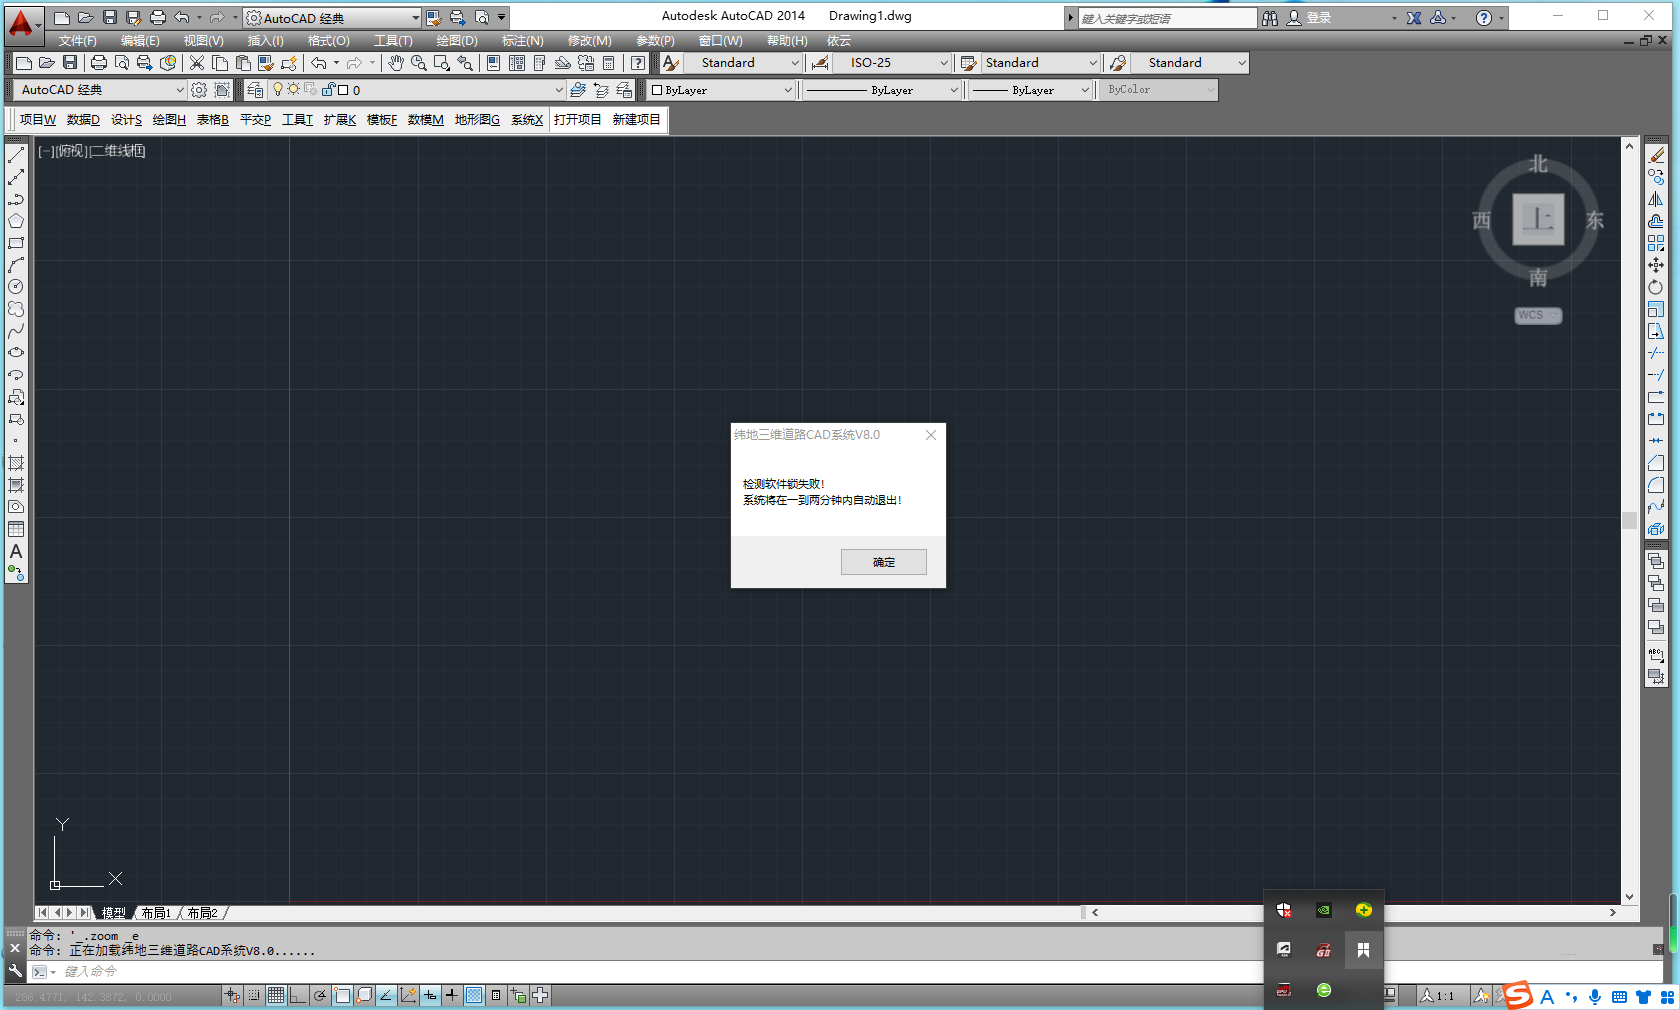
Task: Activate the Pan Realtime tool
Action: (396, 63)
